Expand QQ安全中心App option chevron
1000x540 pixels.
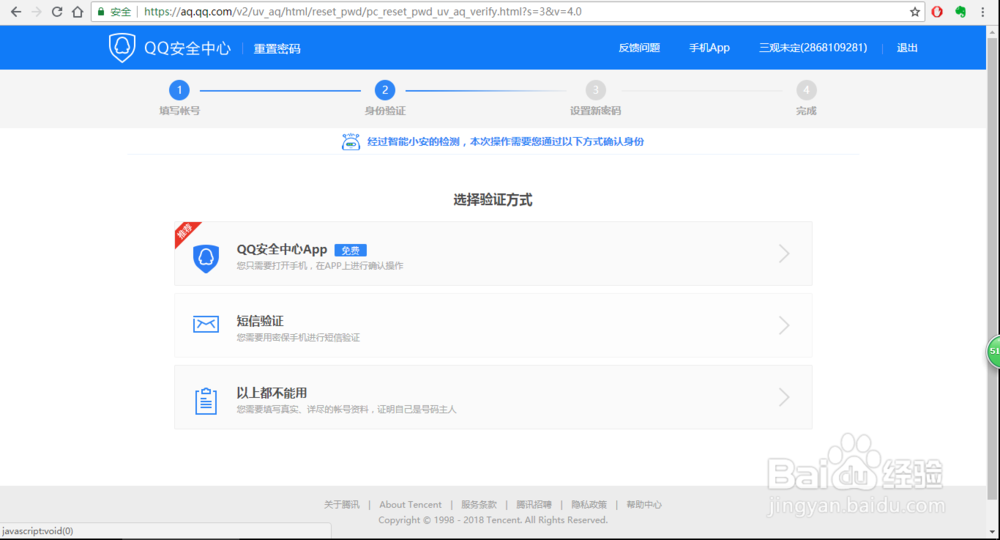pos(784,254)
